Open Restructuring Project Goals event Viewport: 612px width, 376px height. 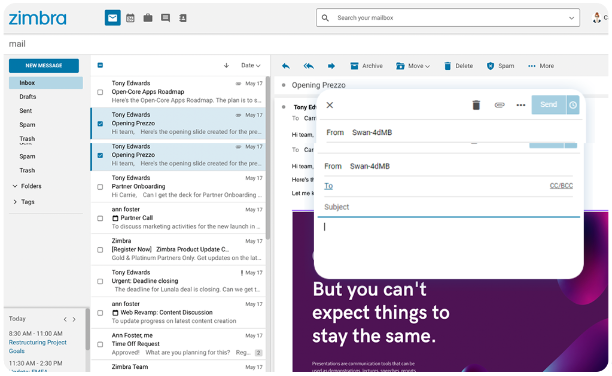pyautogui.click(x=37, y=347)
